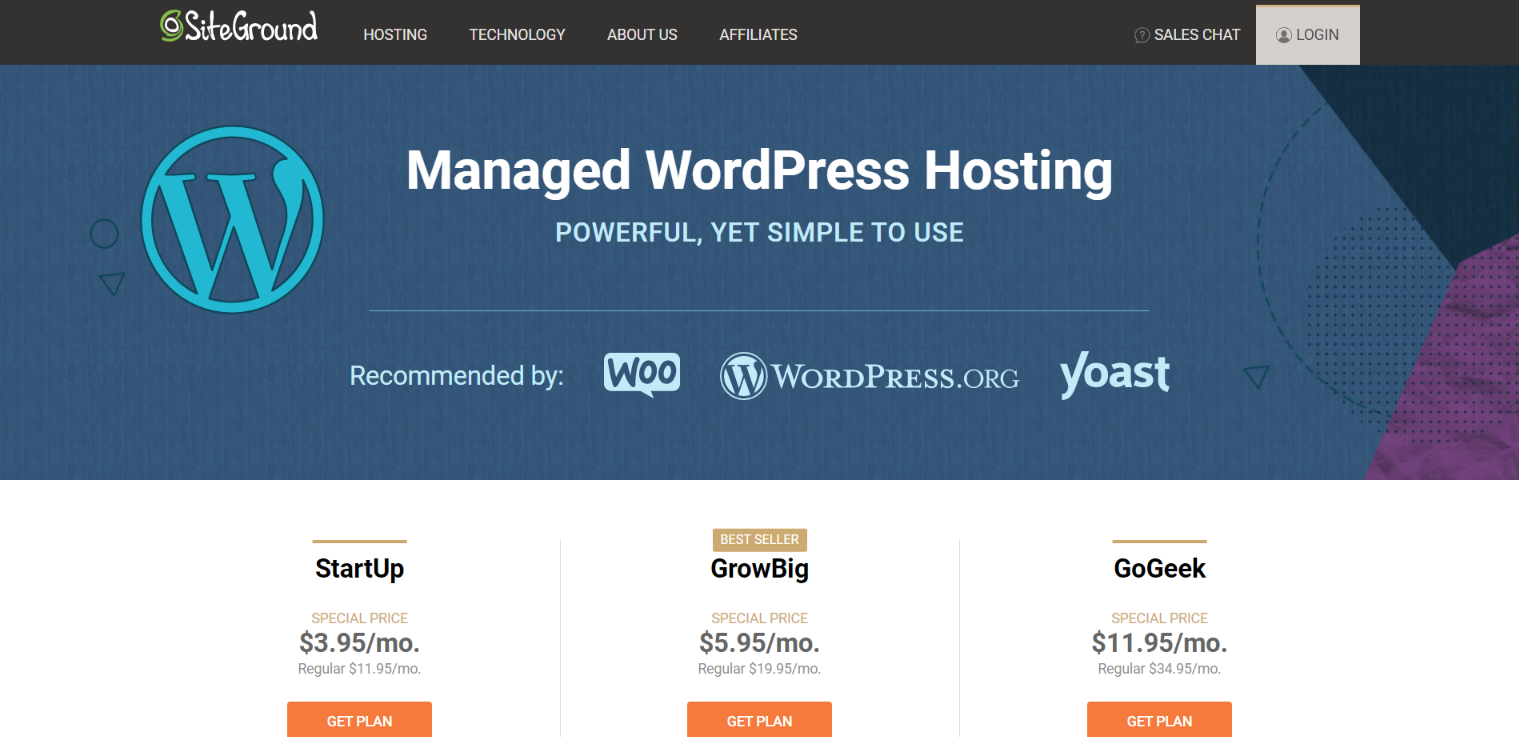Open the Affiliates page
This screenshot has height=737, width=1519.
pos(758,34)
